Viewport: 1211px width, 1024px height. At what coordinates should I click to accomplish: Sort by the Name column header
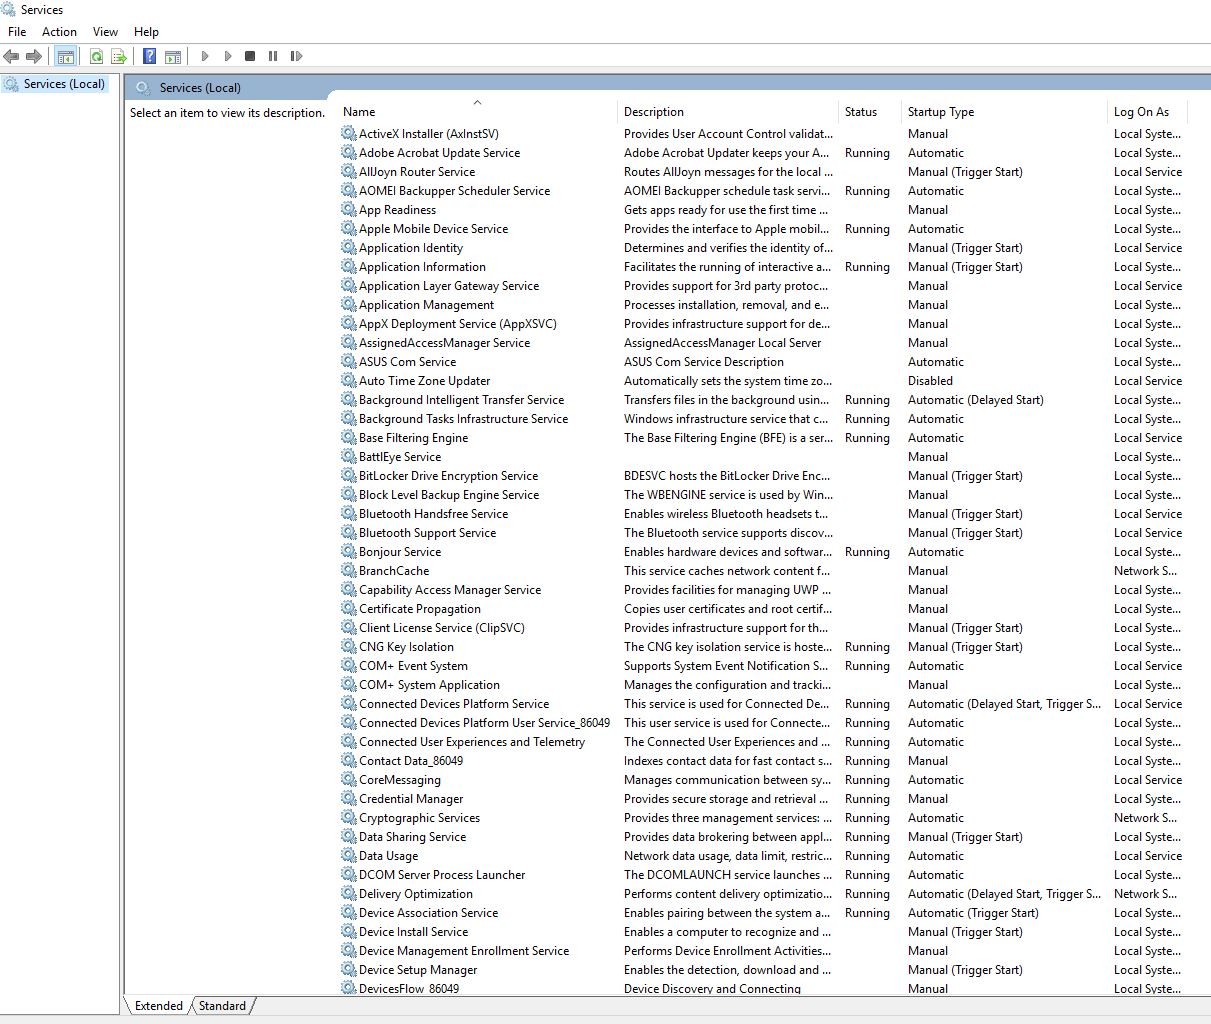477,112
